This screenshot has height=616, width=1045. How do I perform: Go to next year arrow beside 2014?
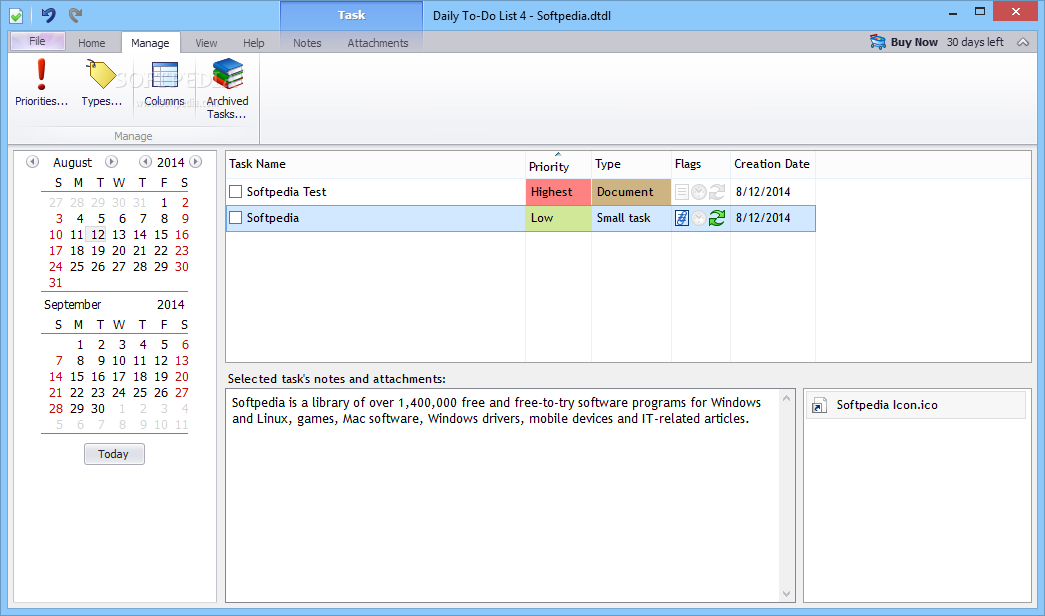point(195,162)
